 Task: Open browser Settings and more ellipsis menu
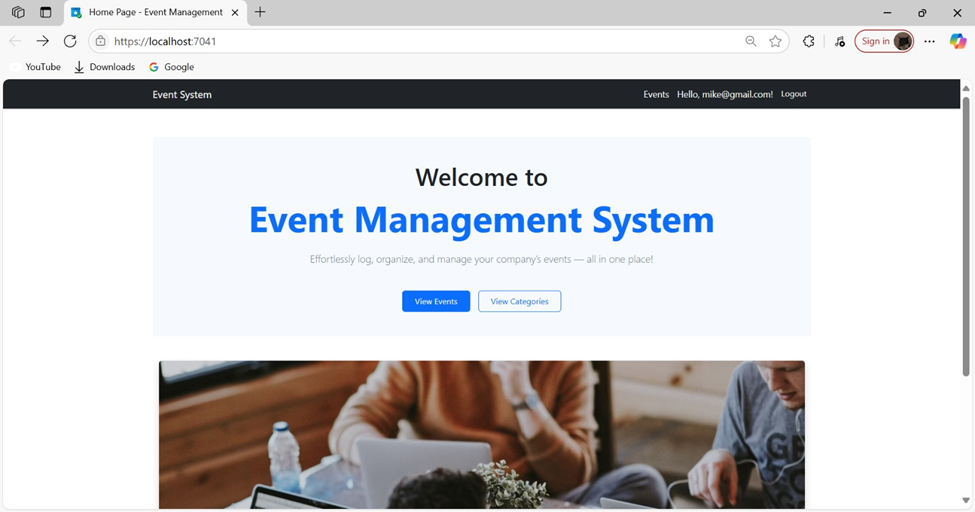(929, 41)
